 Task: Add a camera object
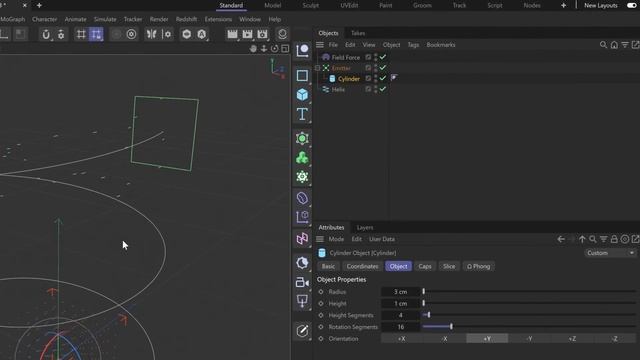click(302, 282)
